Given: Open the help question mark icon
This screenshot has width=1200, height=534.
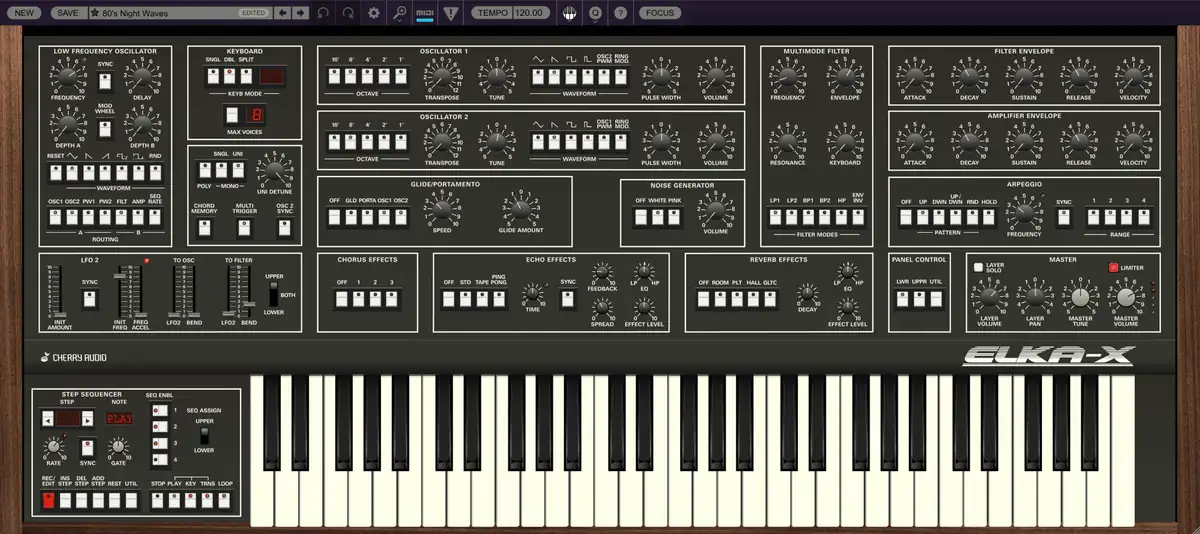Looking at the screenshot, I should click(x=620, y=13).
